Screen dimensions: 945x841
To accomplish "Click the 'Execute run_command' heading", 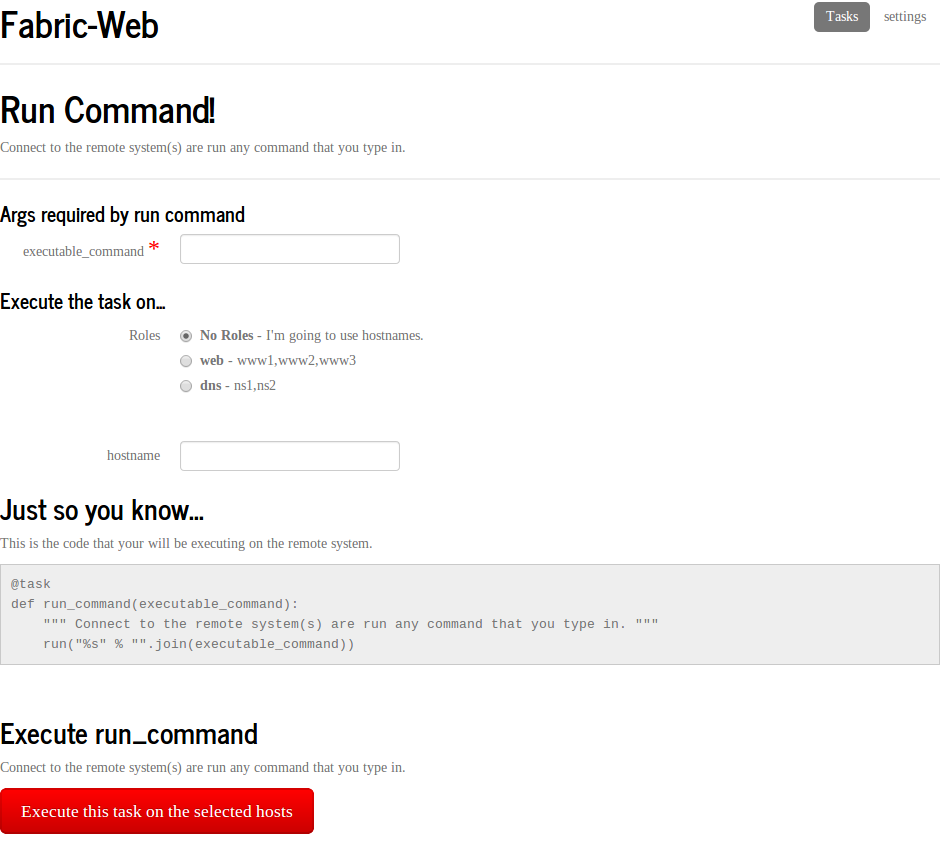I will coord(129,734).
